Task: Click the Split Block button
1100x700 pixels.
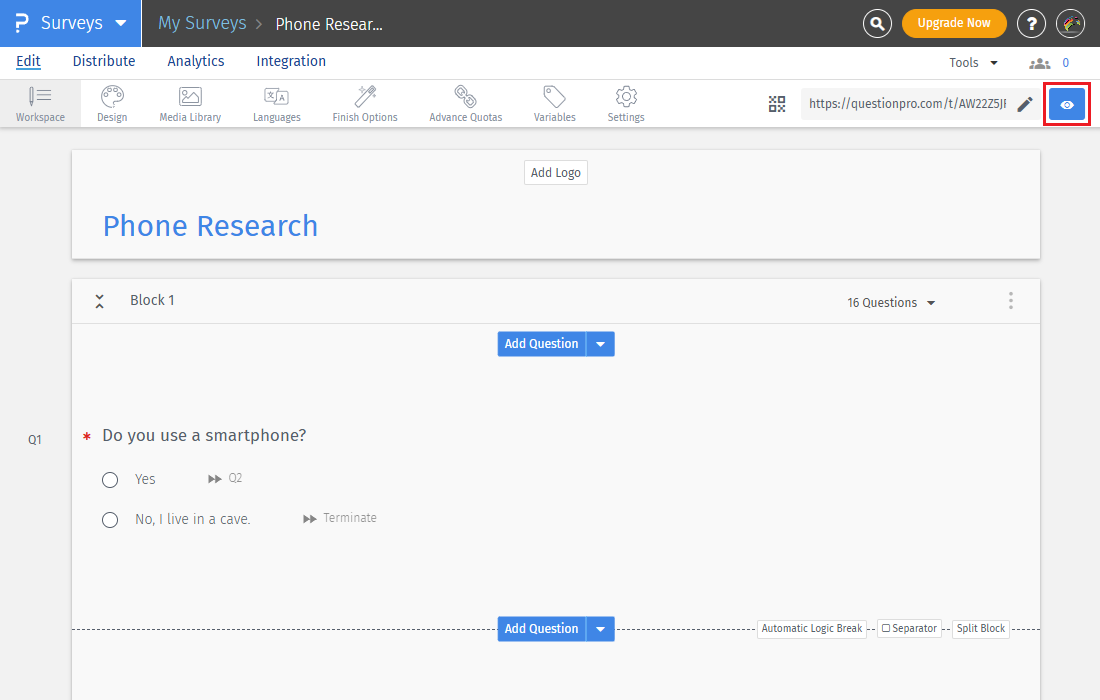Action: point(981,628)
